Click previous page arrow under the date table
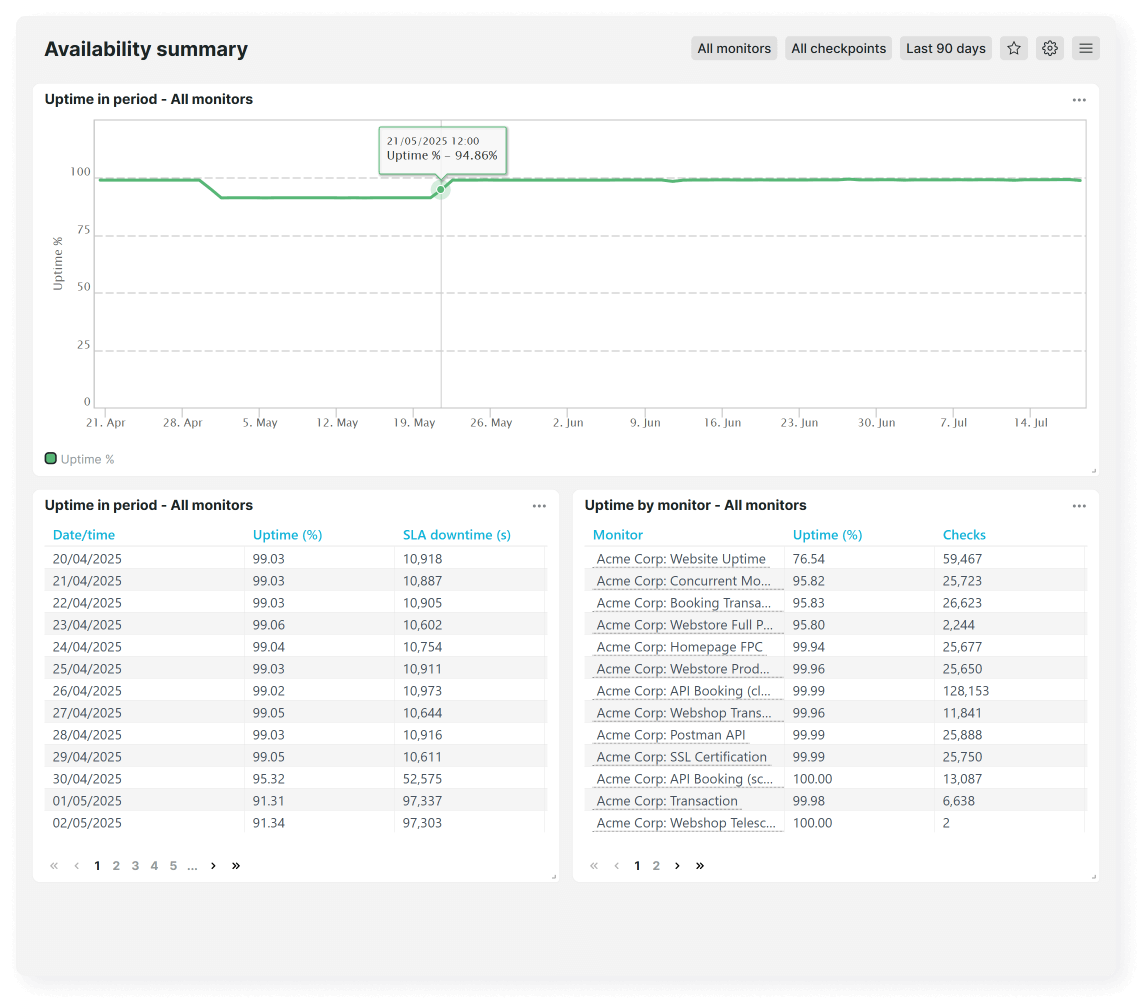Screen dimensions: 1148x1008 click(76, 865)
